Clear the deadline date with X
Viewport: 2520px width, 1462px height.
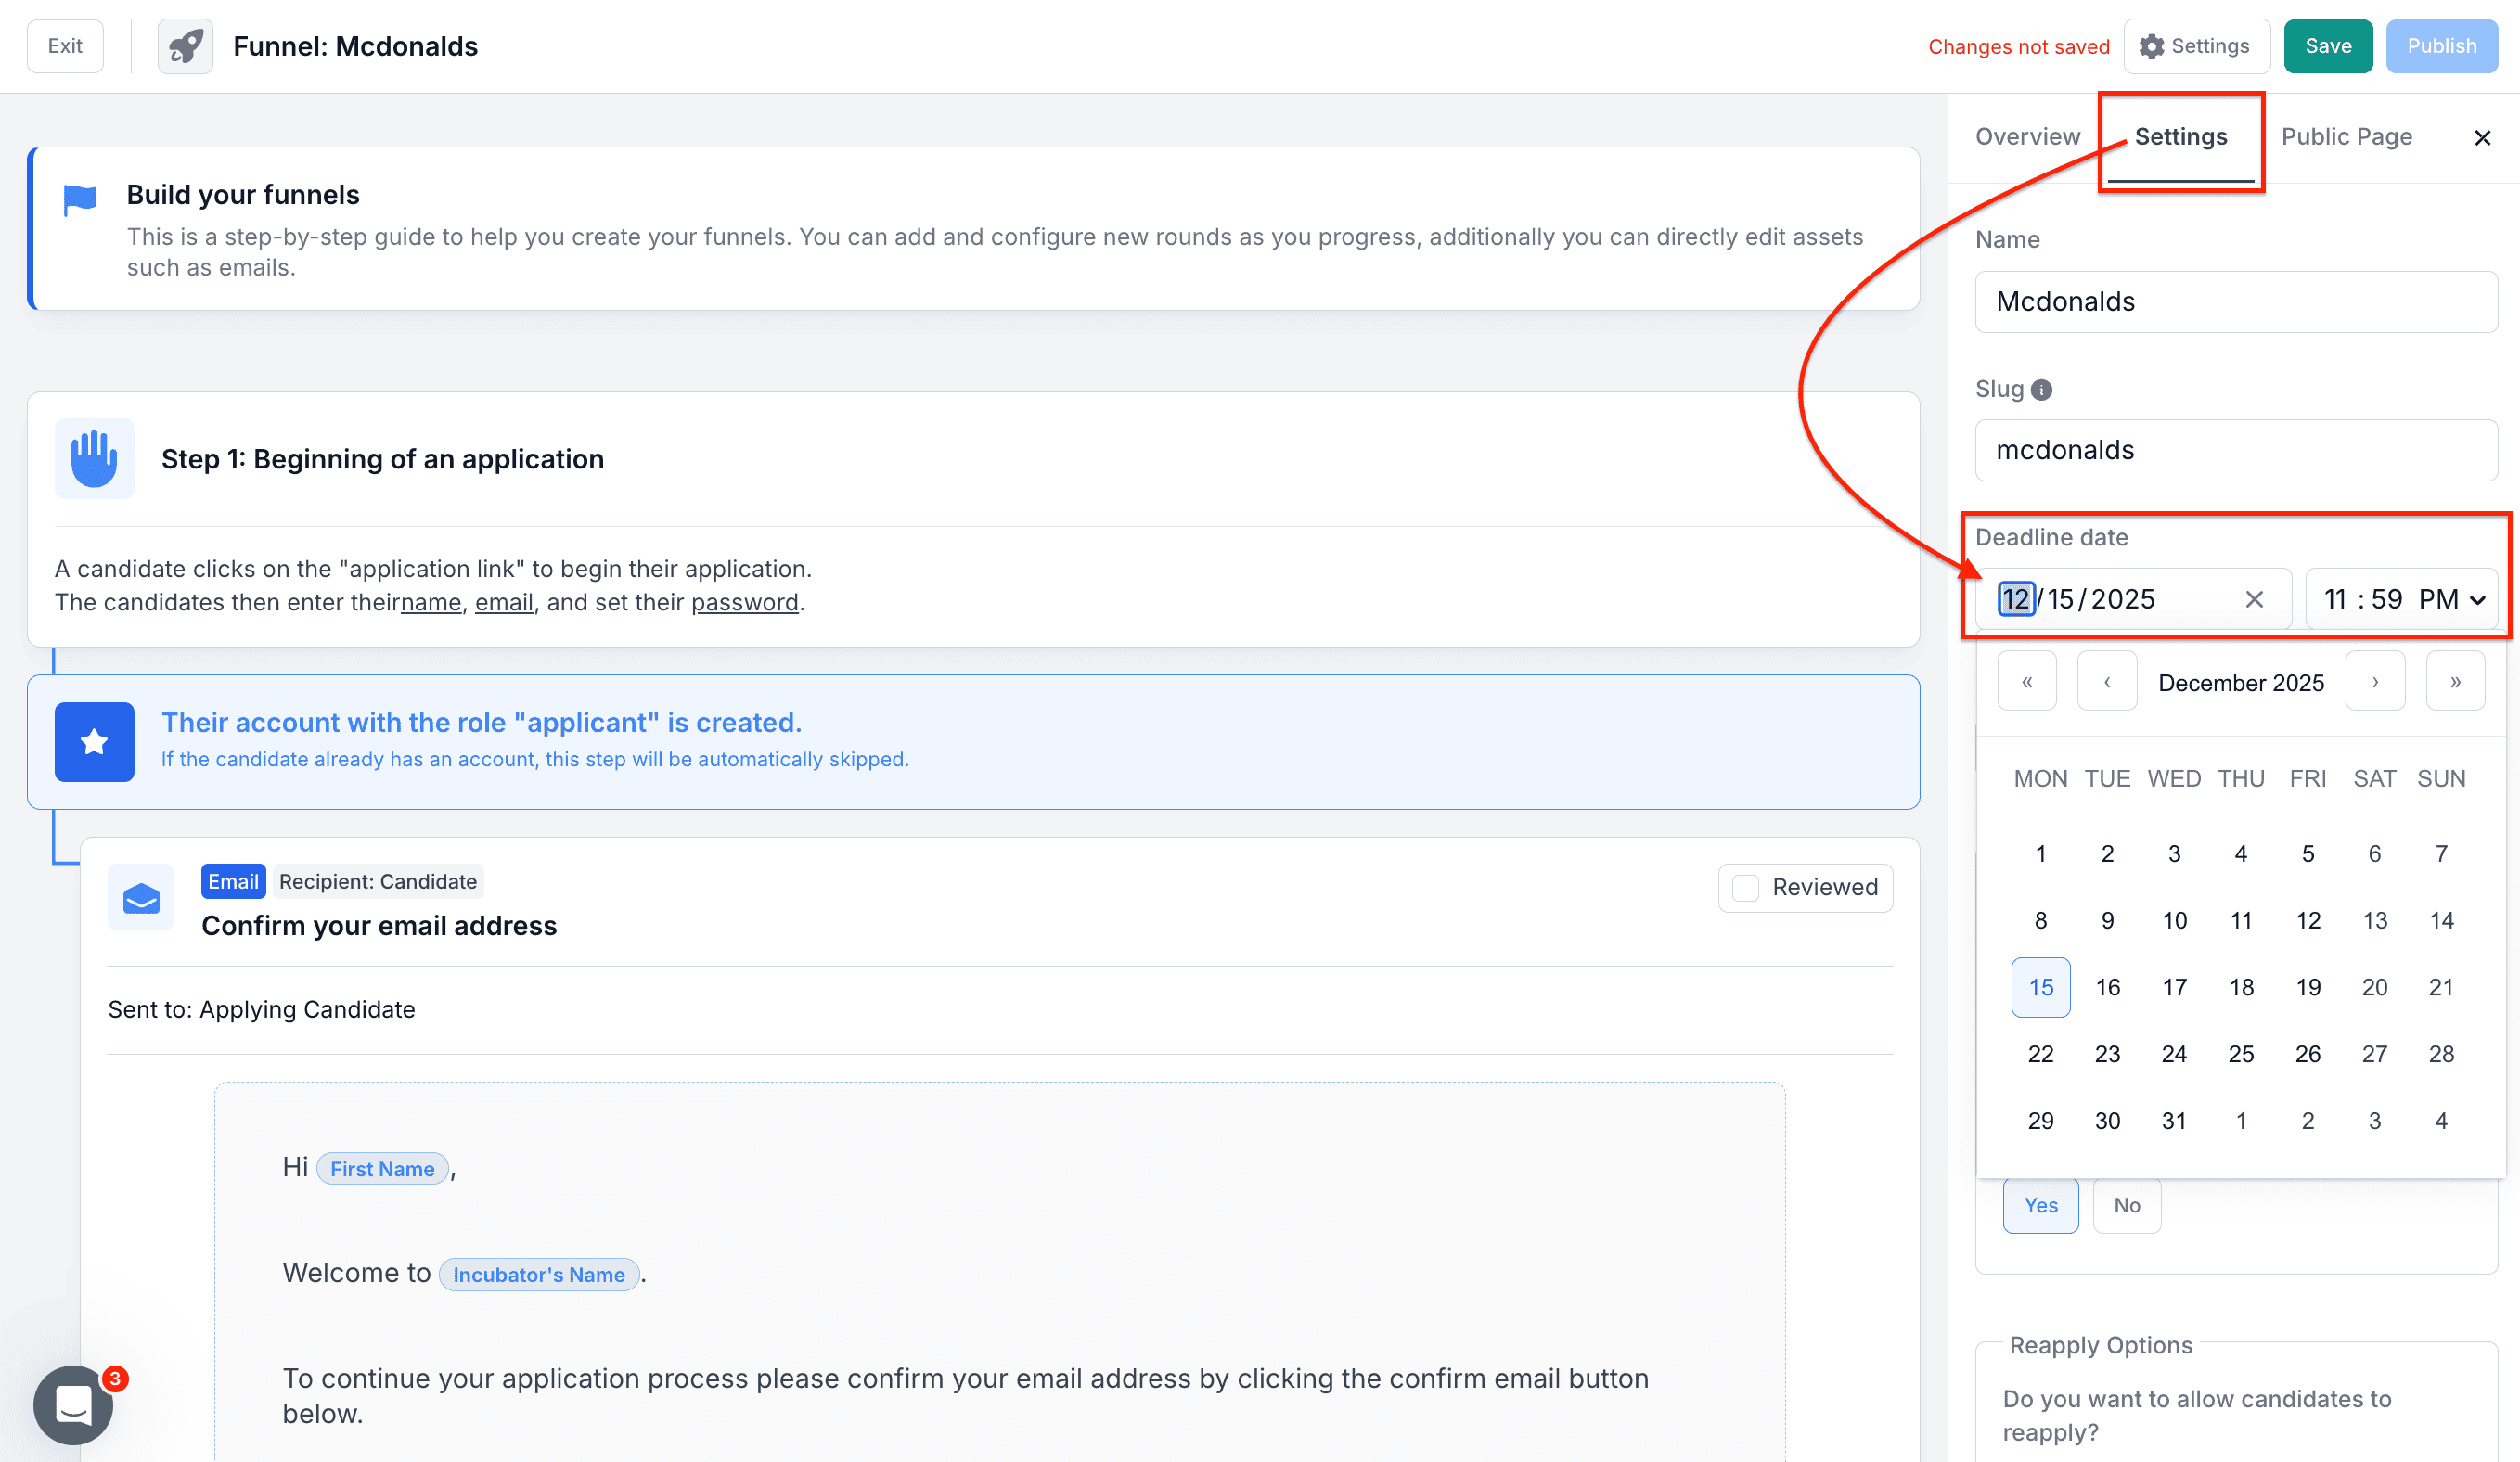point(2254,599)
